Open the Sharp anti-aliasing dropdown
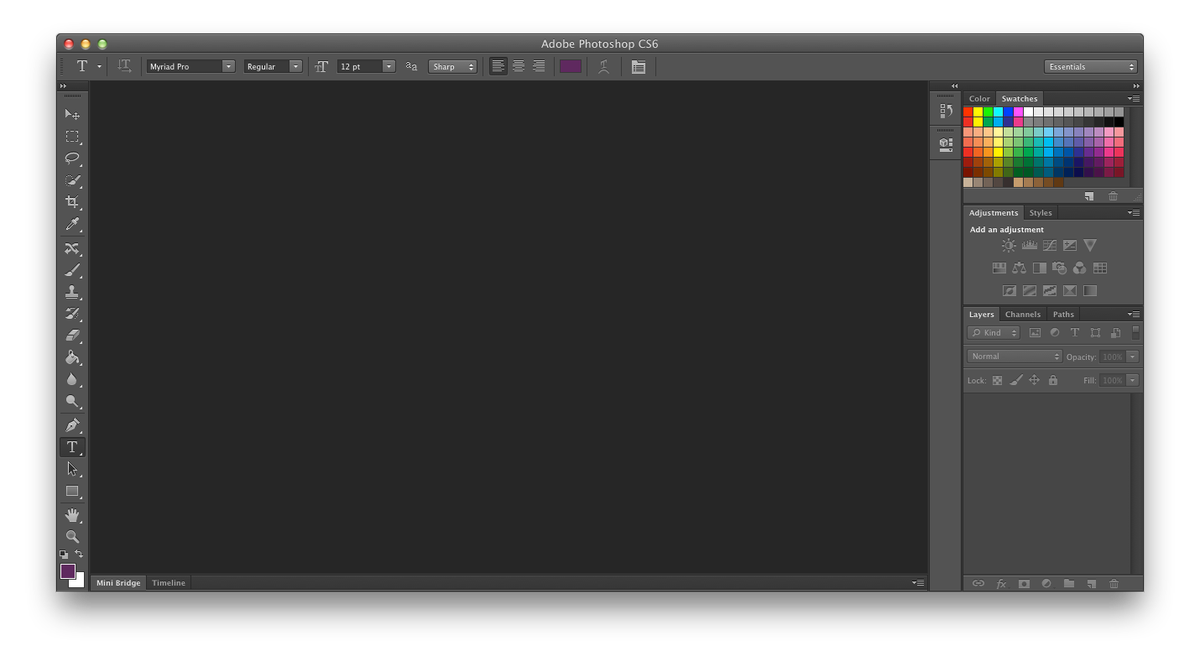 click(452, 66)
